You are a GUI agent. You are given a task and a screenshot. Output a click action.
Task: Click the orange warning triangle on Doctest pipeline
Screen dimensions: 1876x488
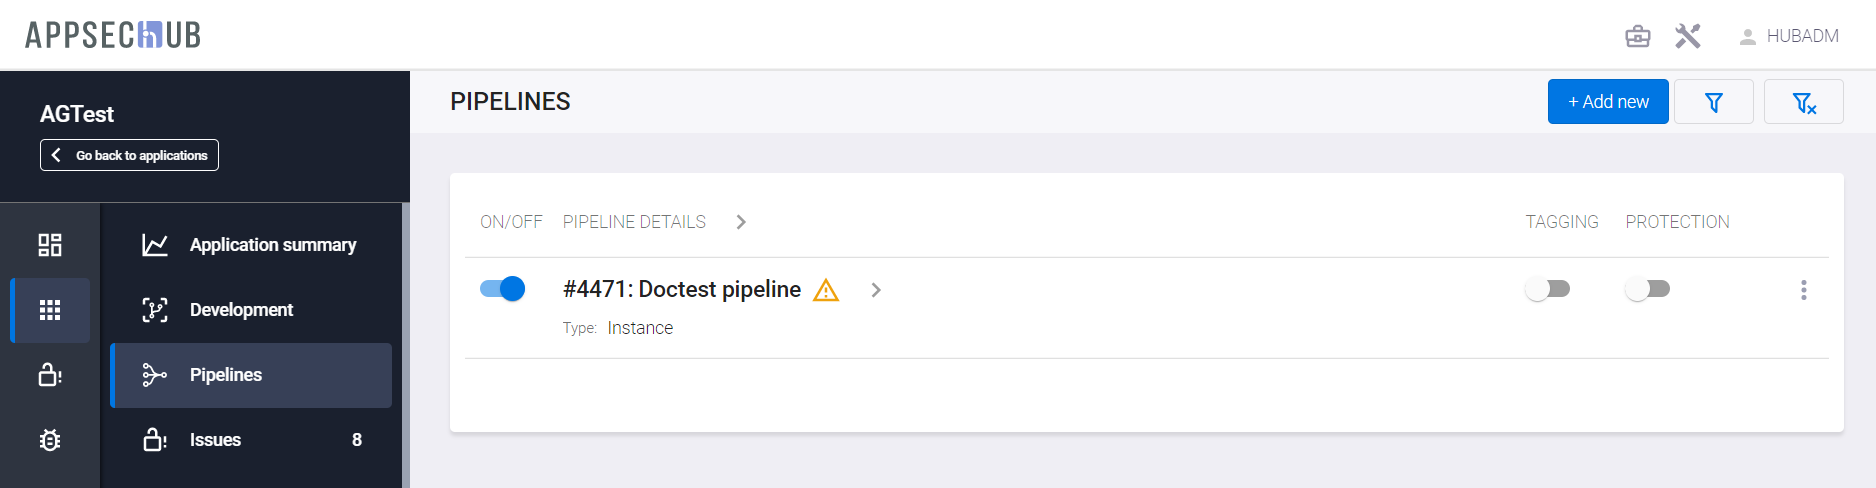tap(826, 290)
